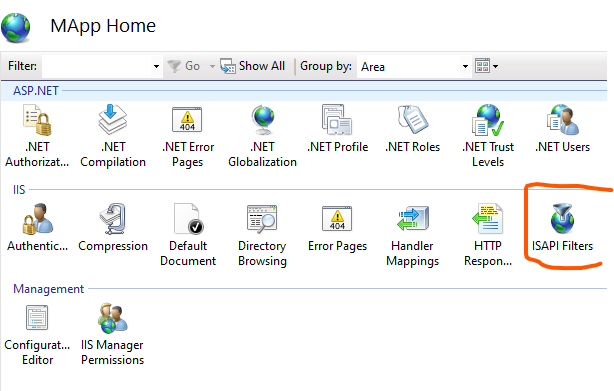Open Directory Browsing feature

(x=262, y=235)
